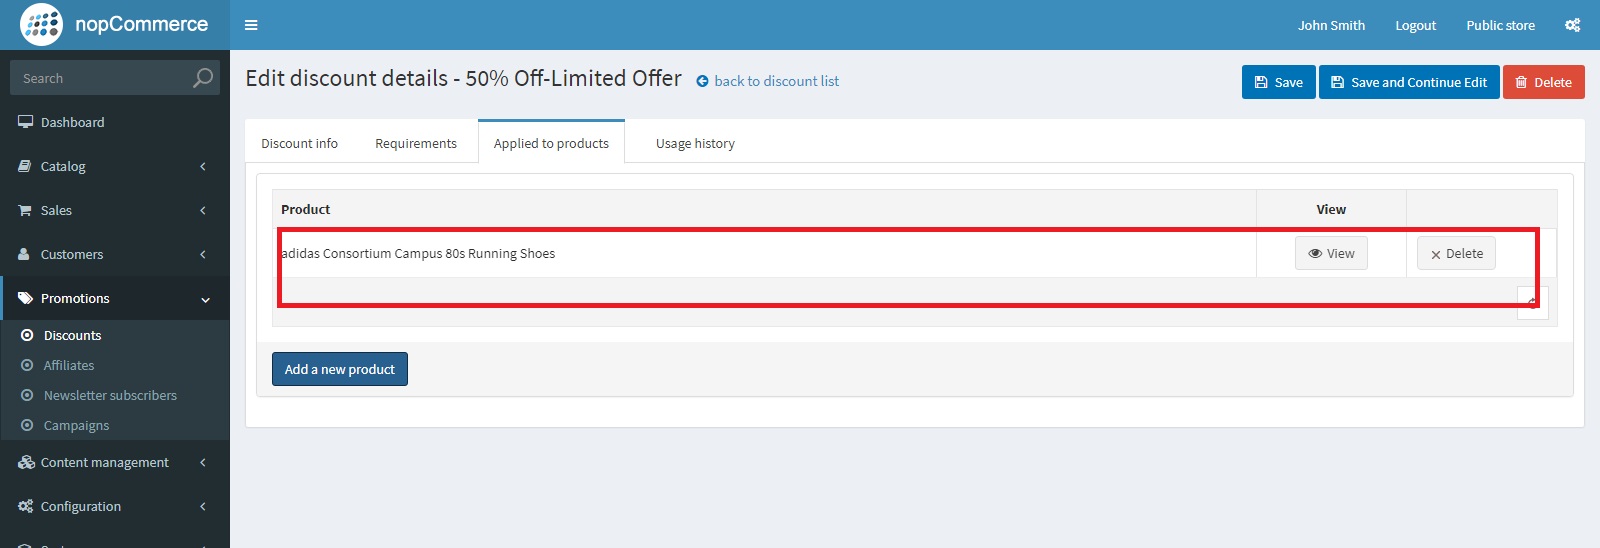Switch to the Usage history tab
This screenshot has width=1600, height=548.
click(x=695, y=143)
